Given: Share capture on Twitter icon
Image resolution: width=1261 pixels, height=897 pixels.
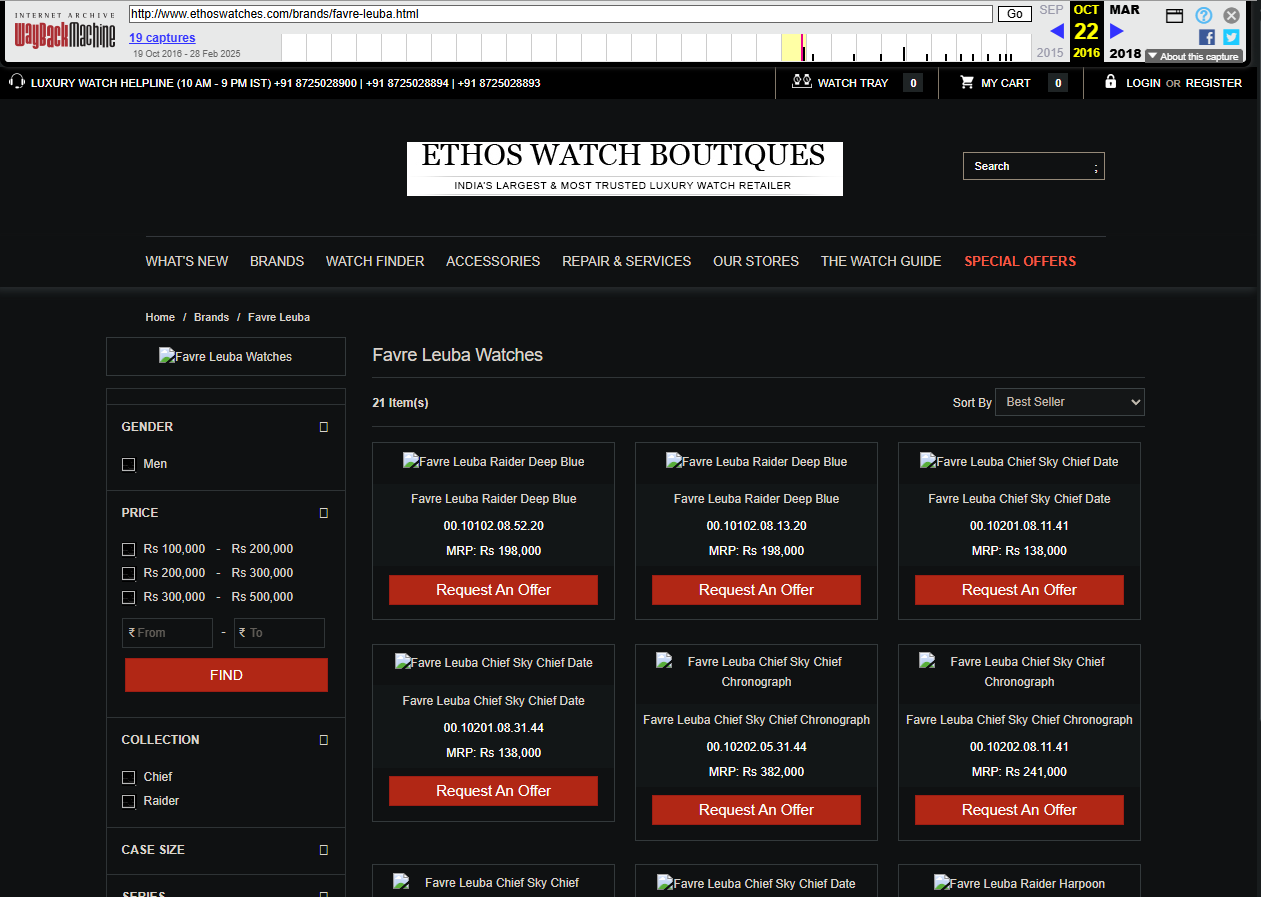Looking at the screenshot, I should click(1231, 37).
